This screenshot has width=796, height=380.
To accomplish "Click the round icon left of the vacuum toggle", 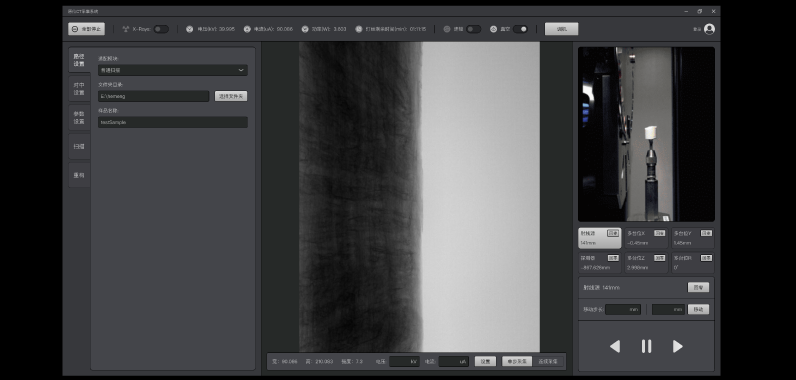I will pos(493,29).
